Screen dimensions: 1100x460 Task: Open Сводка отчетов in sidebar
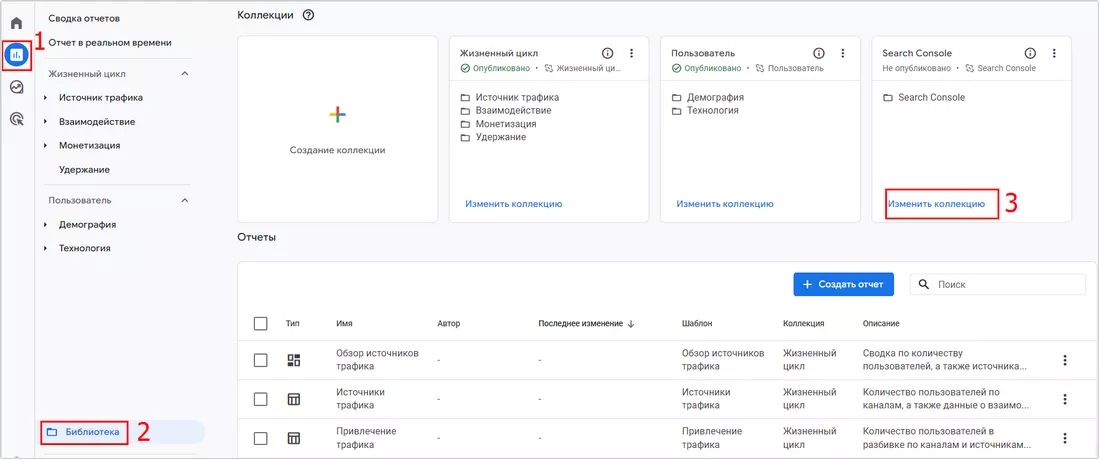coord(84,18)
